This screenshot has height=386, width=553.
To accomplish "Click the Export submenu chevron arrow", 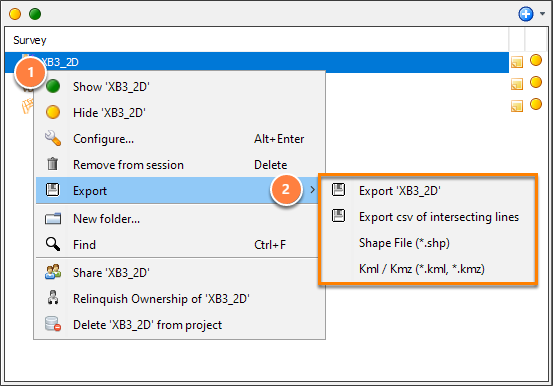I will click(x=312, y=190).
